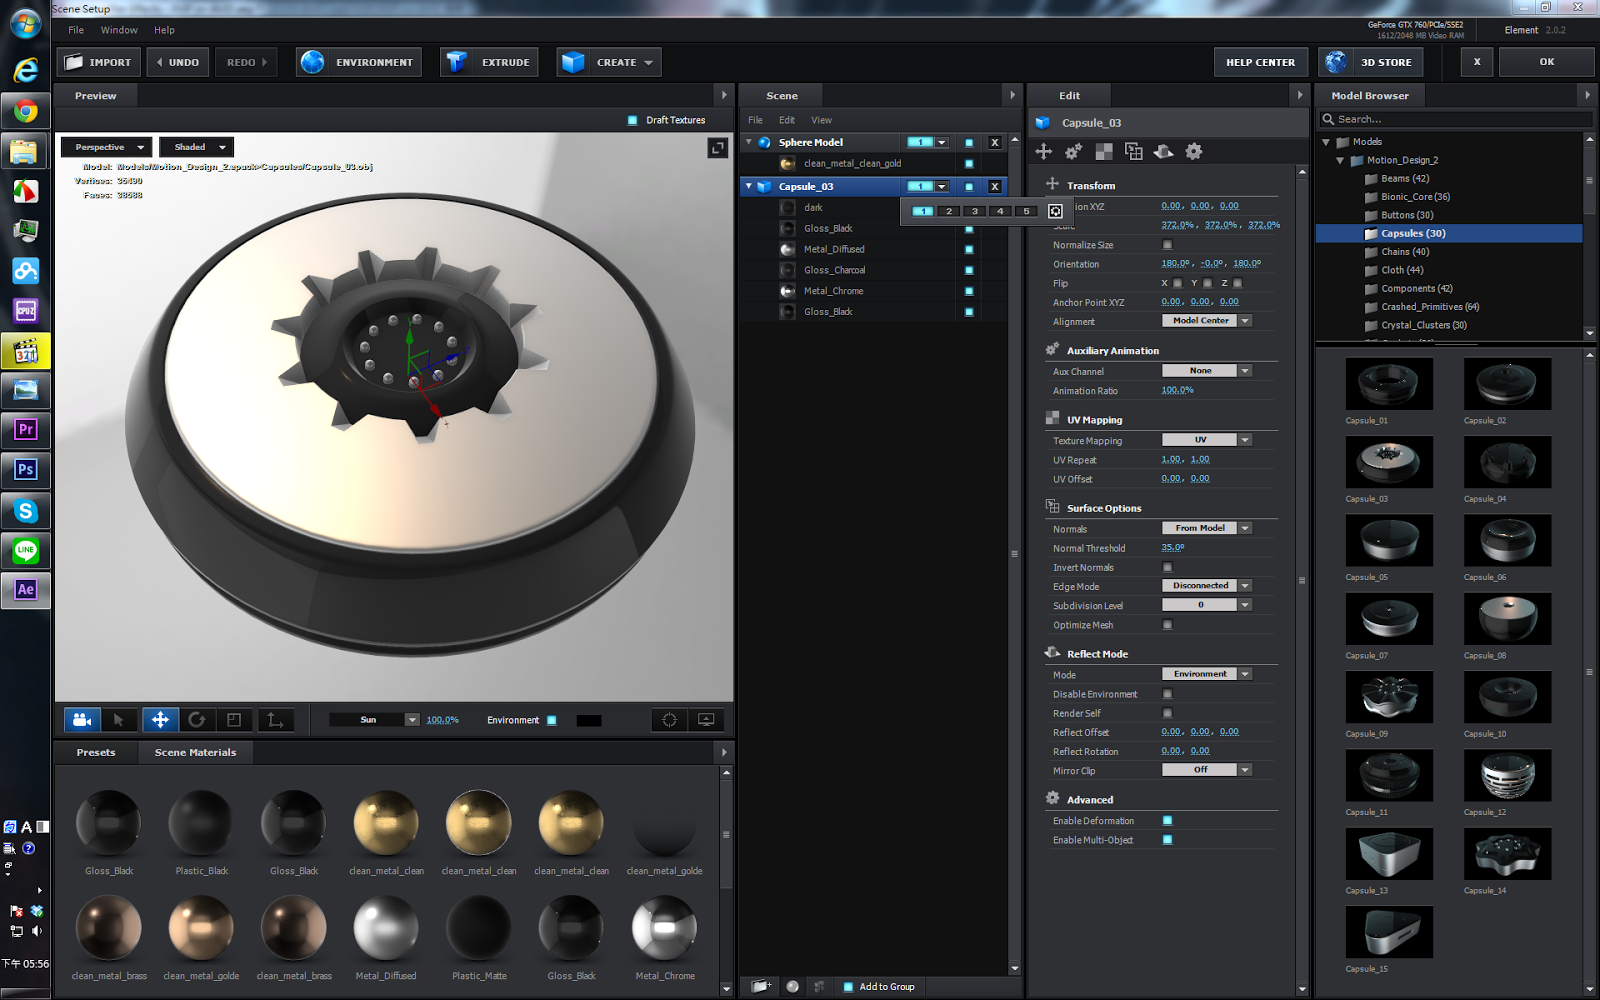Image resolution: width=1600 pixels, height=1000 pixels.
Task: Enable the Normalize Size checkbox
Action: [x=1167, y=244]
